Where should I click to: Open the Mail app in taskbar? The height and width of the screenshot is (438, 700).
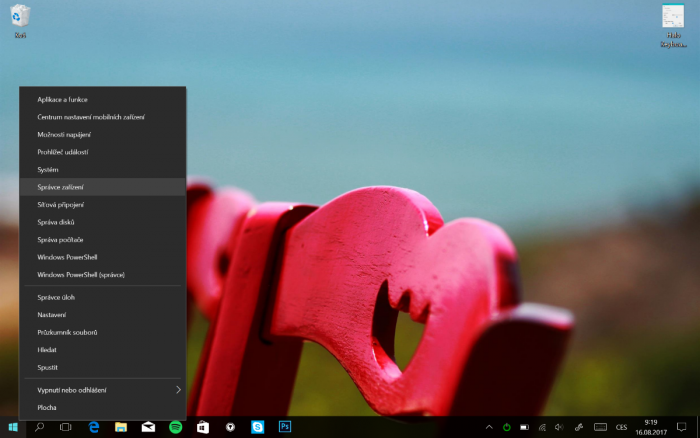(x=148, y=427)
